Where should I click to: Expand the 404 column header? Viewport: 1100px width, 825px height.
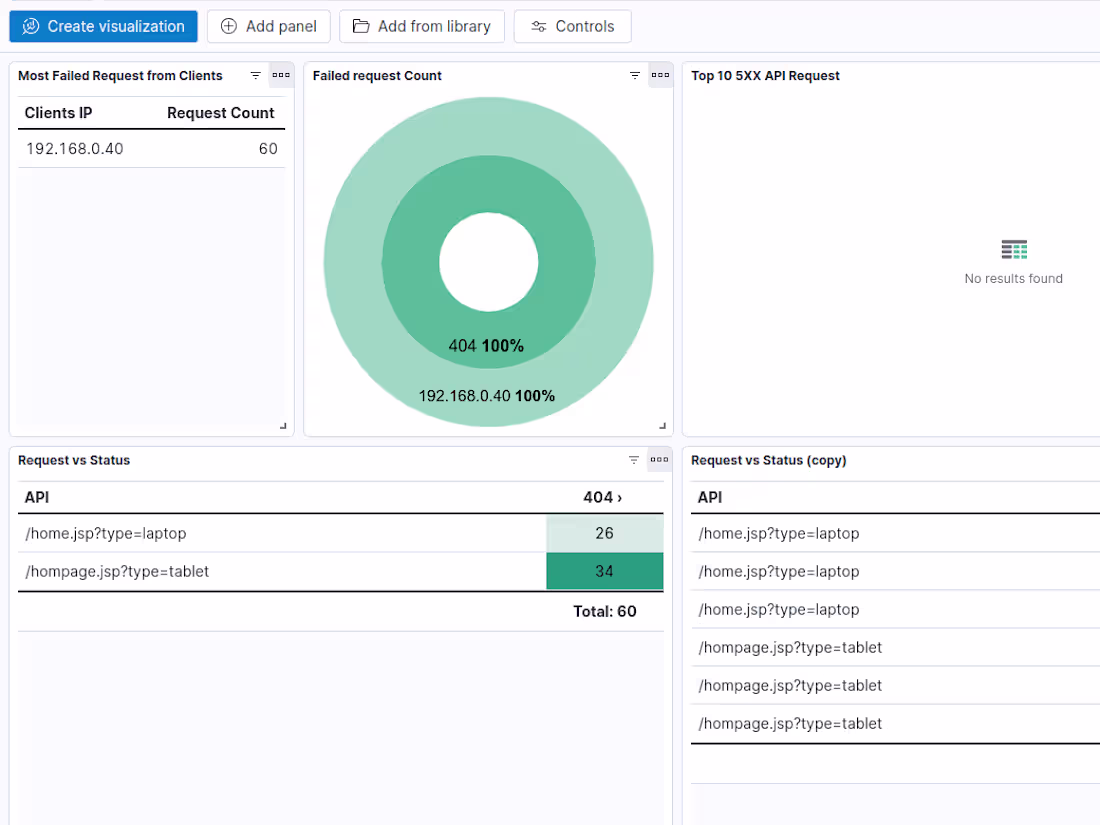tap(603, 497)
